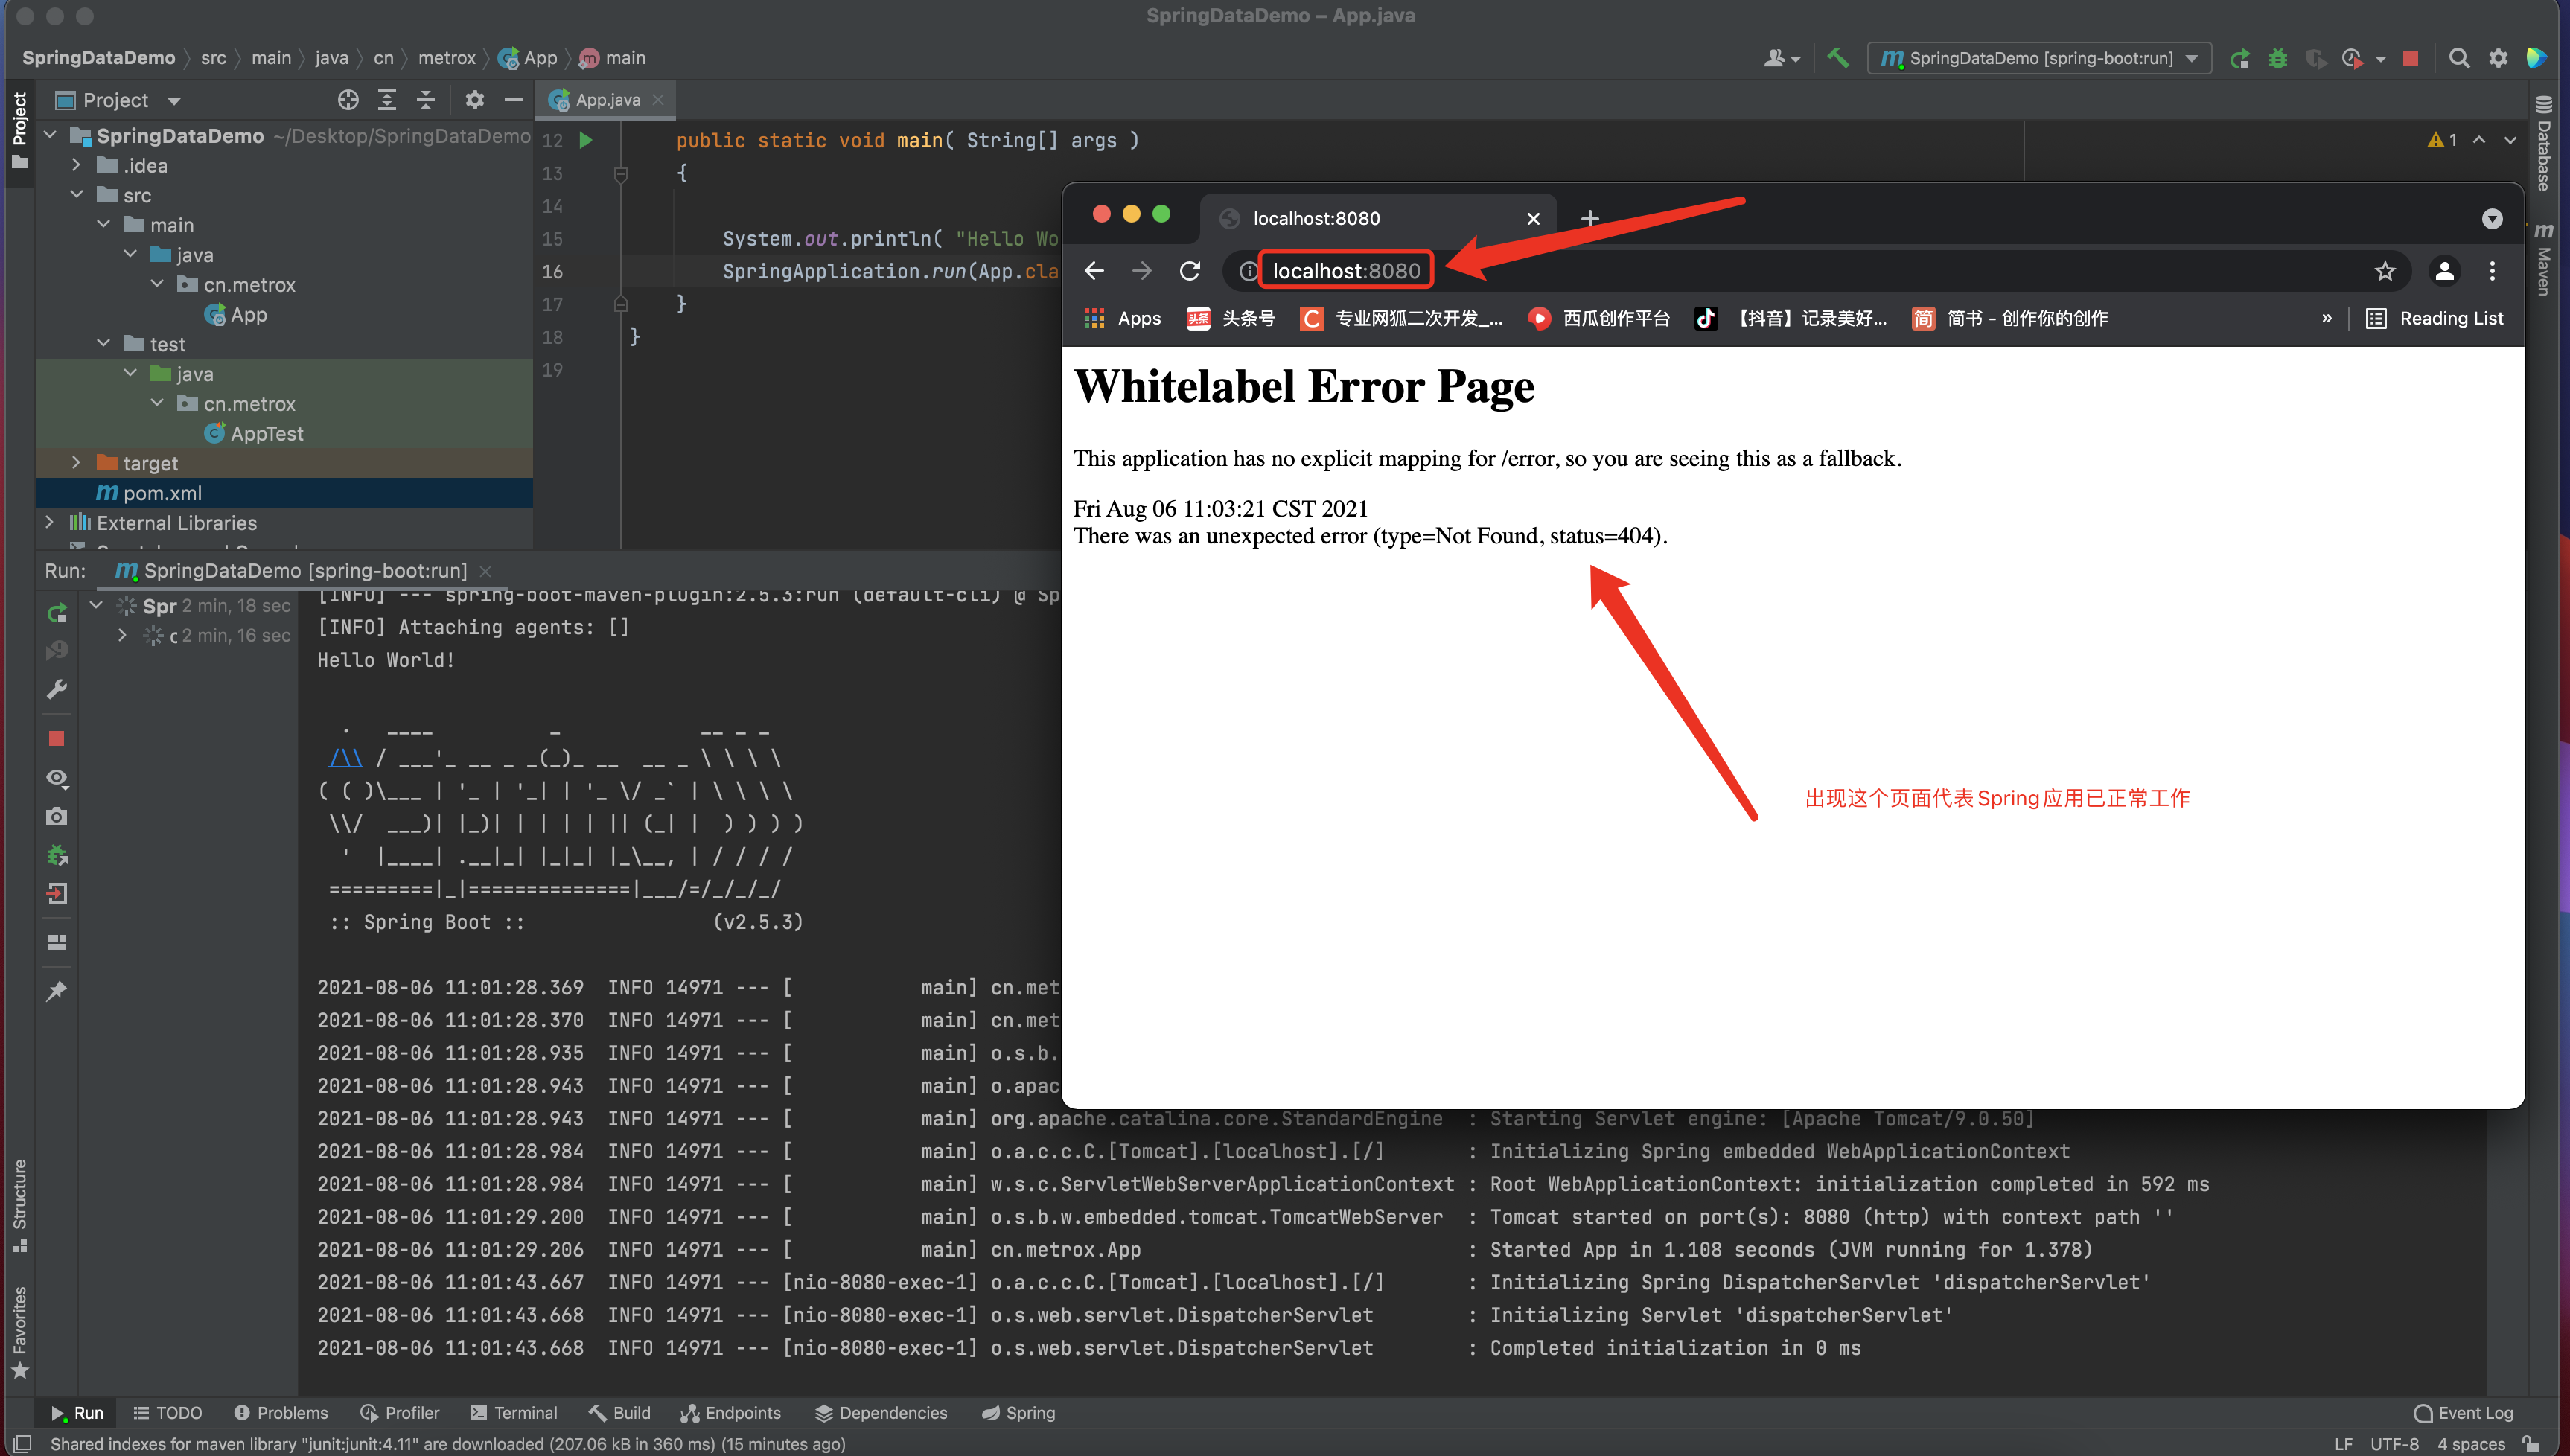Toggle the eye icon in the Run toolbar
2570x1456 pixels.
[57, 778]
